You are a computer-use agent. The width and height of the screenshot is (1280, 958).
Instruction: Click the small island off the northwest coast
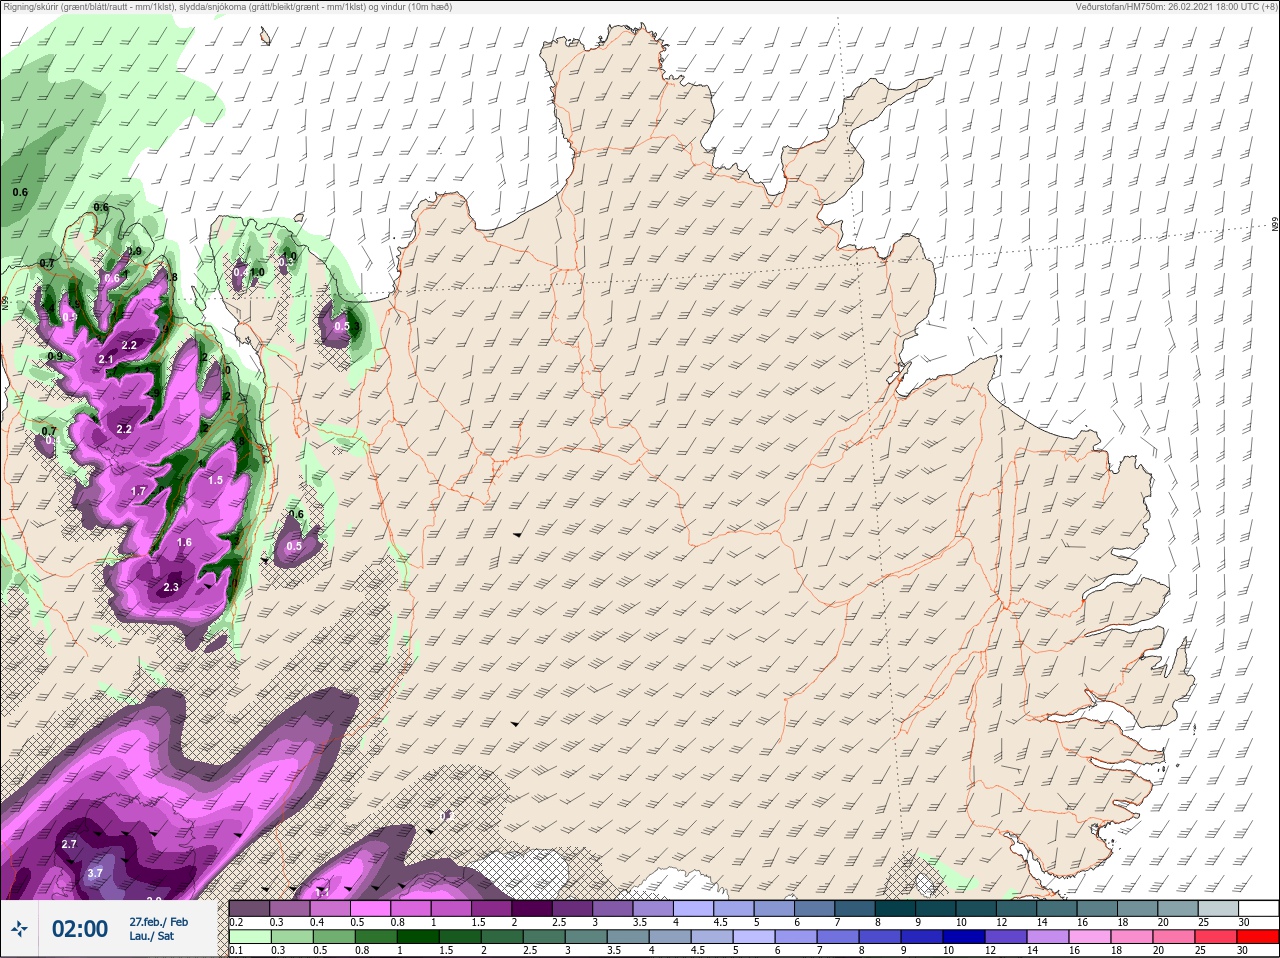[x=265, y=38]
